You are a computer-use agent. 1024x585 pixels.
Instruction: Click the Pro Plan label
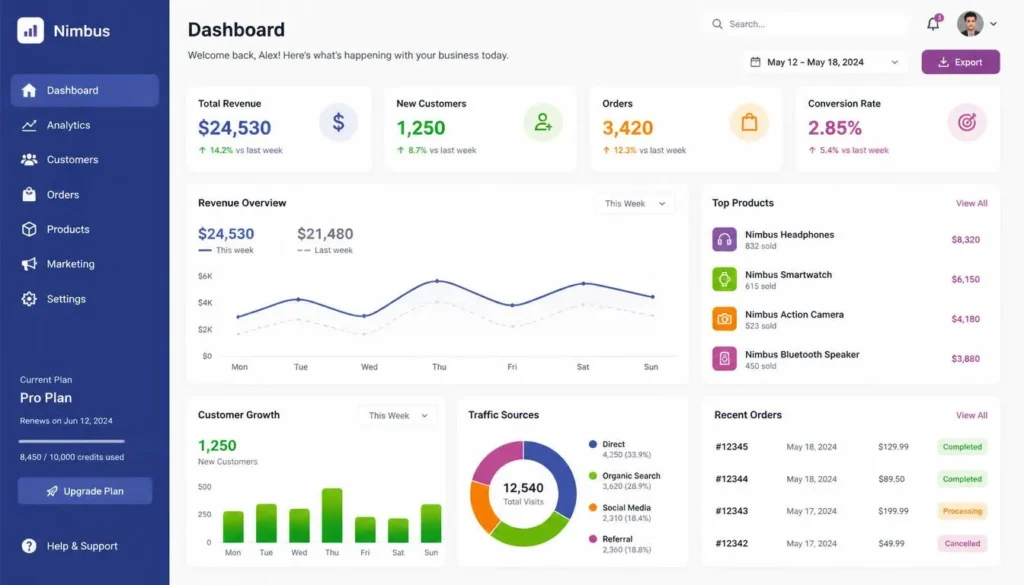tap(46, 398)
